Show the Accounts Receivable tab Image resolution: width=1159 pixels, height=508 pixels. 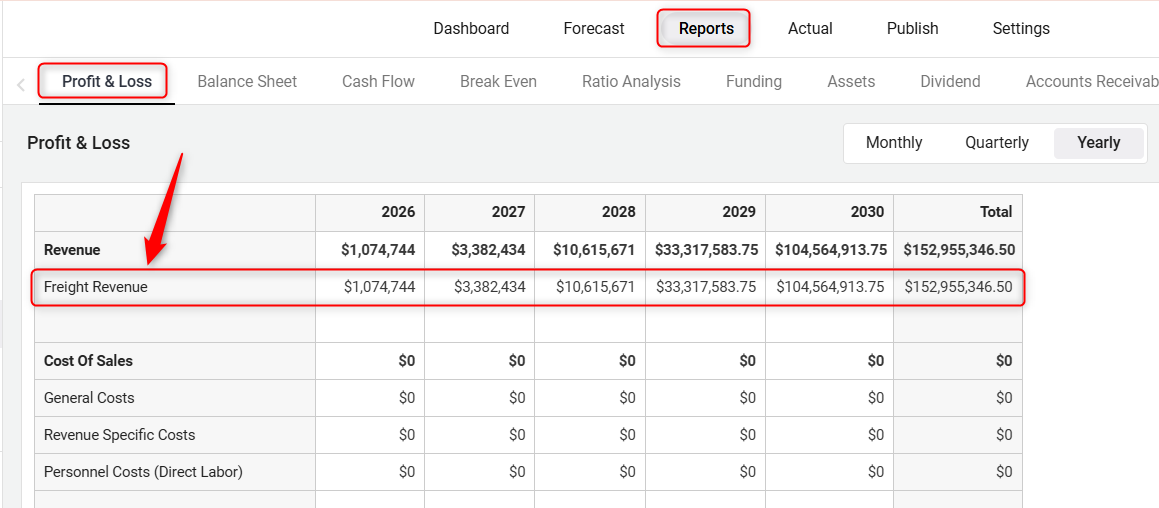[x=1090, y=81]
